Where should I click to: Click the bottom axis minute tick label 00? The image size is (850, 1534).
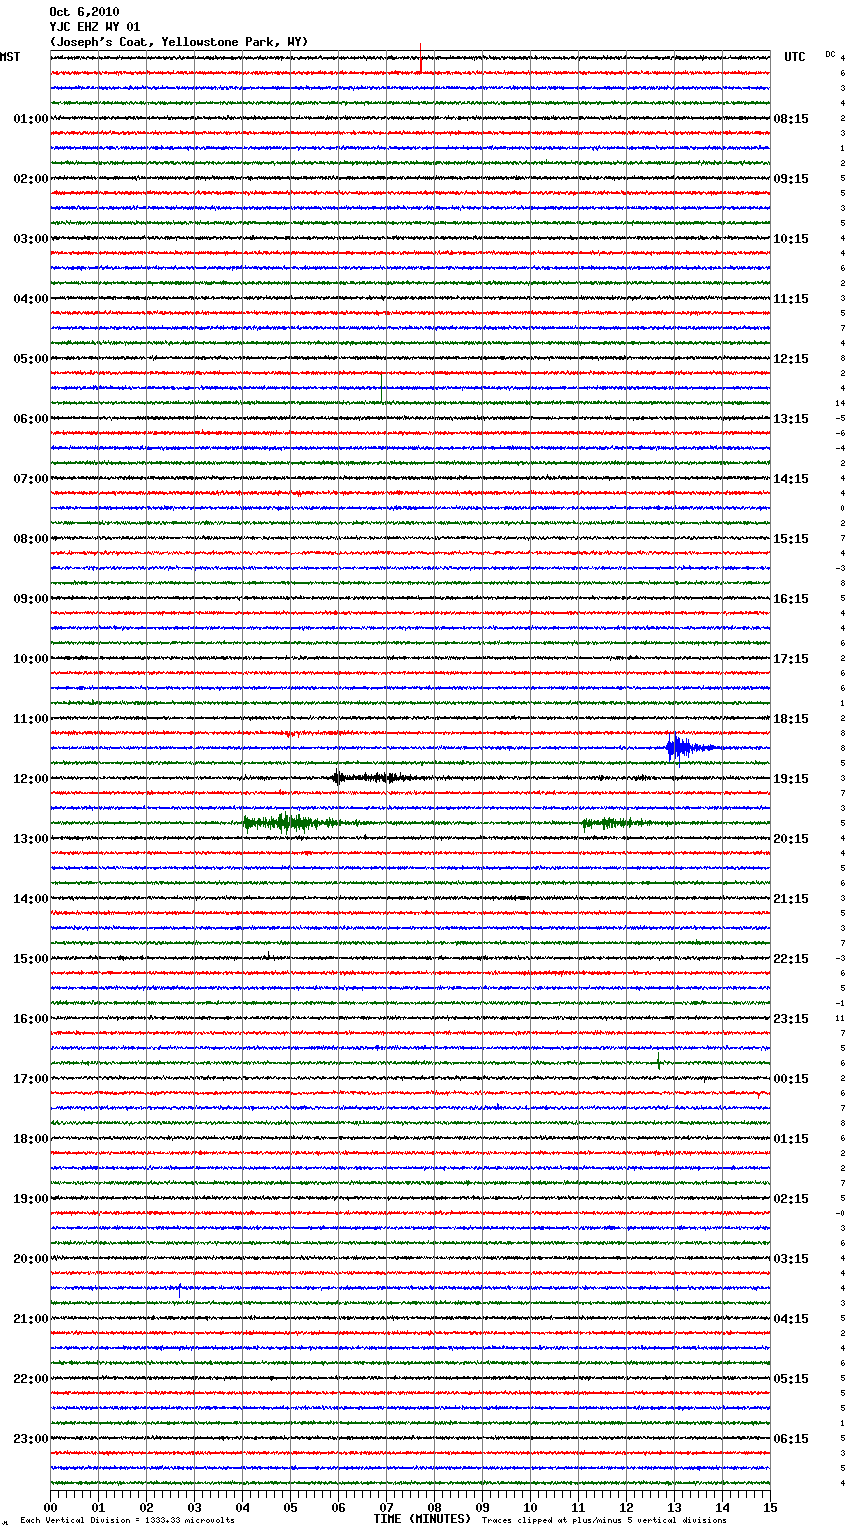[50, 1508]
